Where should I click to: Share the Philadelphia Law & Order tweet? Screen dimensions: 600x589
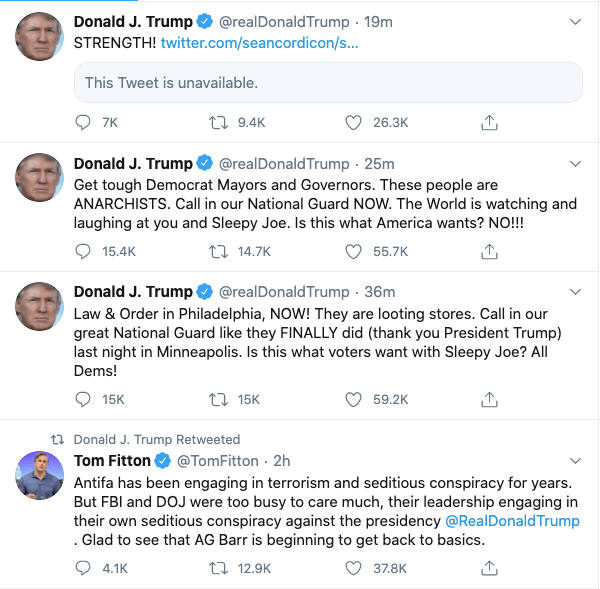pyautogui.click(x=489, y=399)
